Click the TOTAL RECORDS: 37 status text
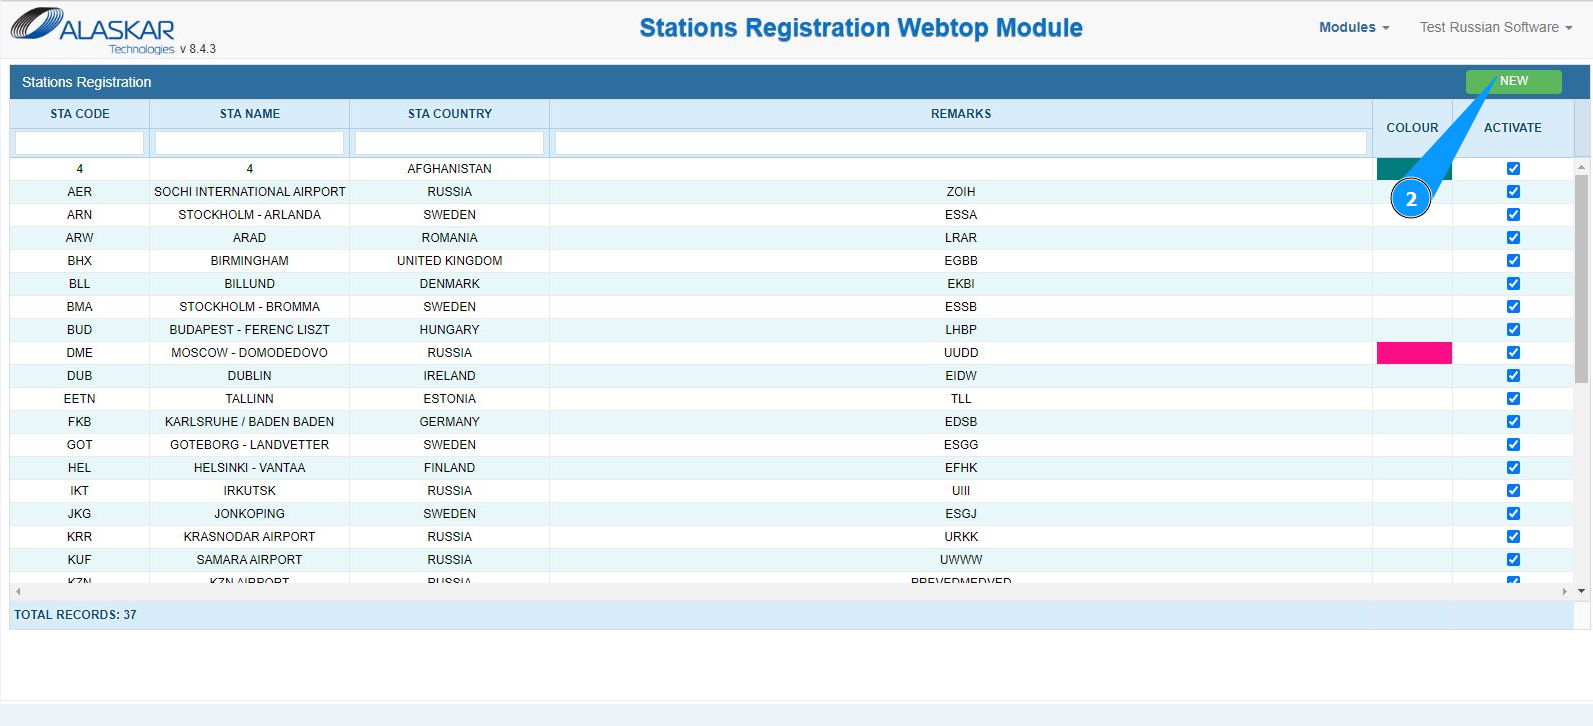Viewport: 1593px width, 726px height. tap(75, 615)
